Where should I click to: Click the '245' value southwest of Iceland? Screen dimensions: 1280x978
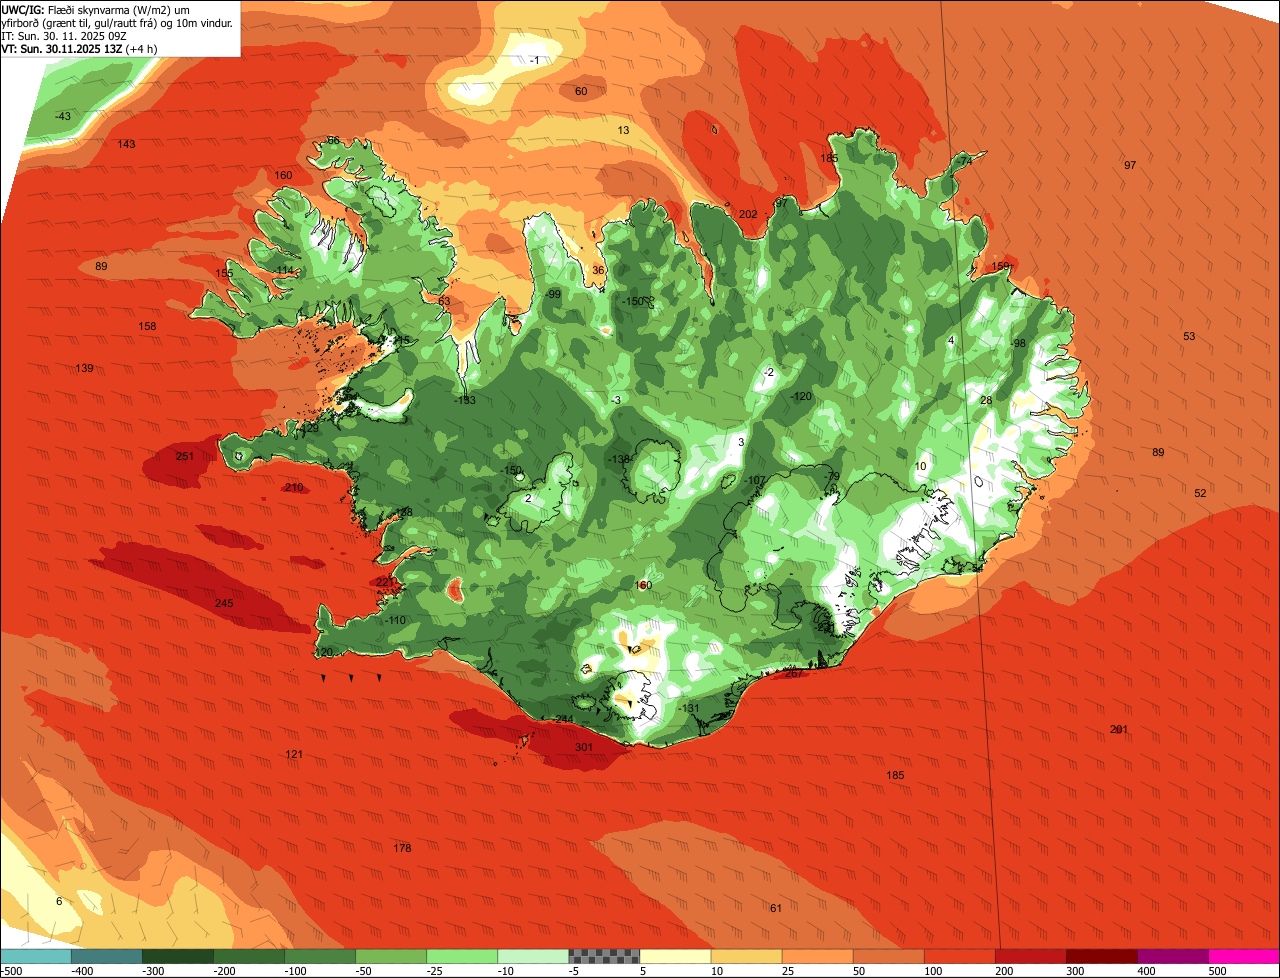[224, 603]
